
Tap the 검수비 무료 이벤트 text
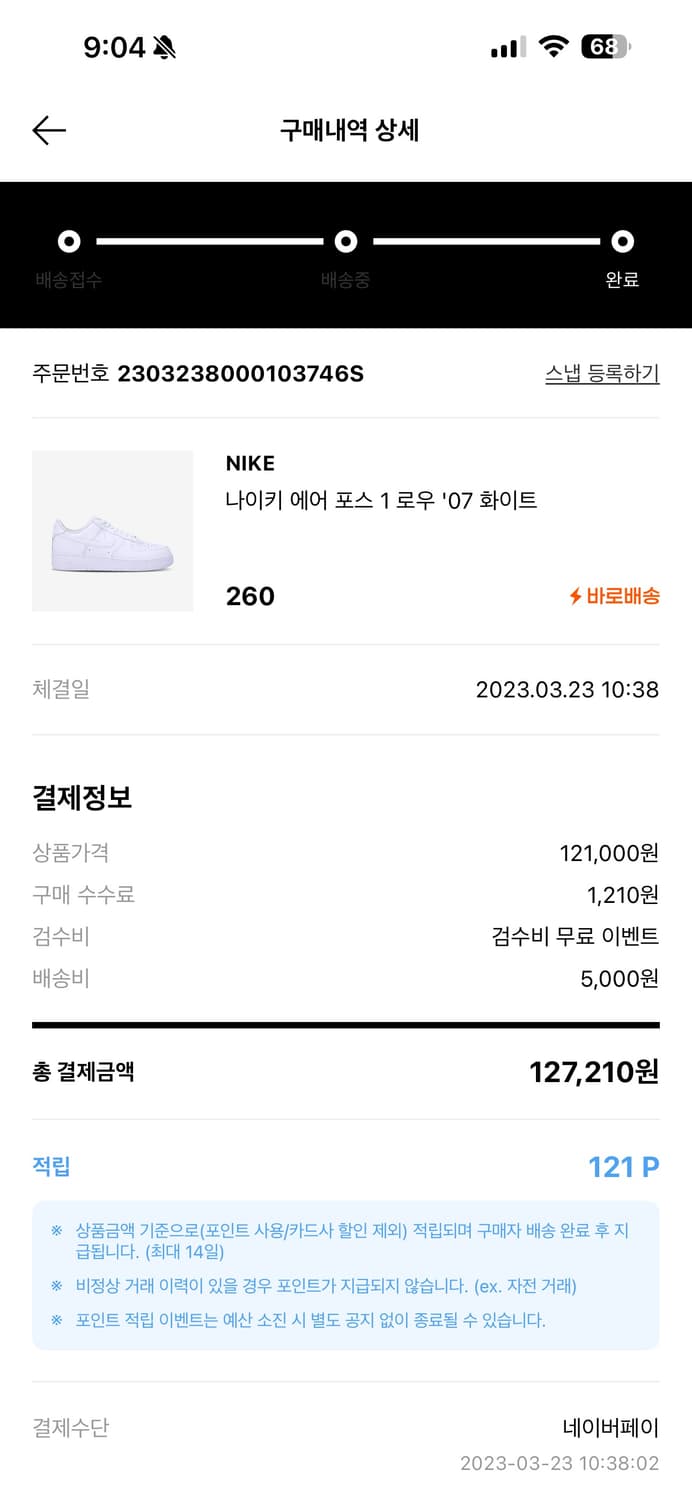pyautogui.click(x=575, y=937)
